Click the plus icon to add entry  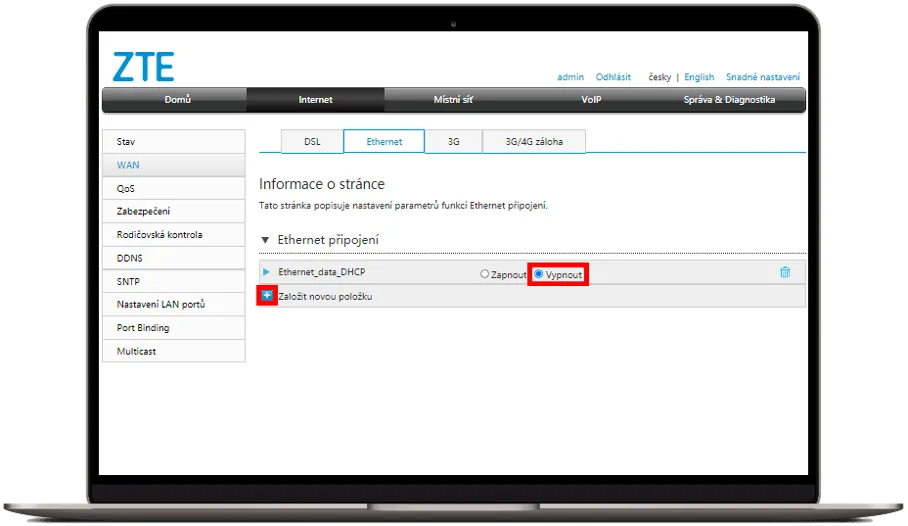267,296
